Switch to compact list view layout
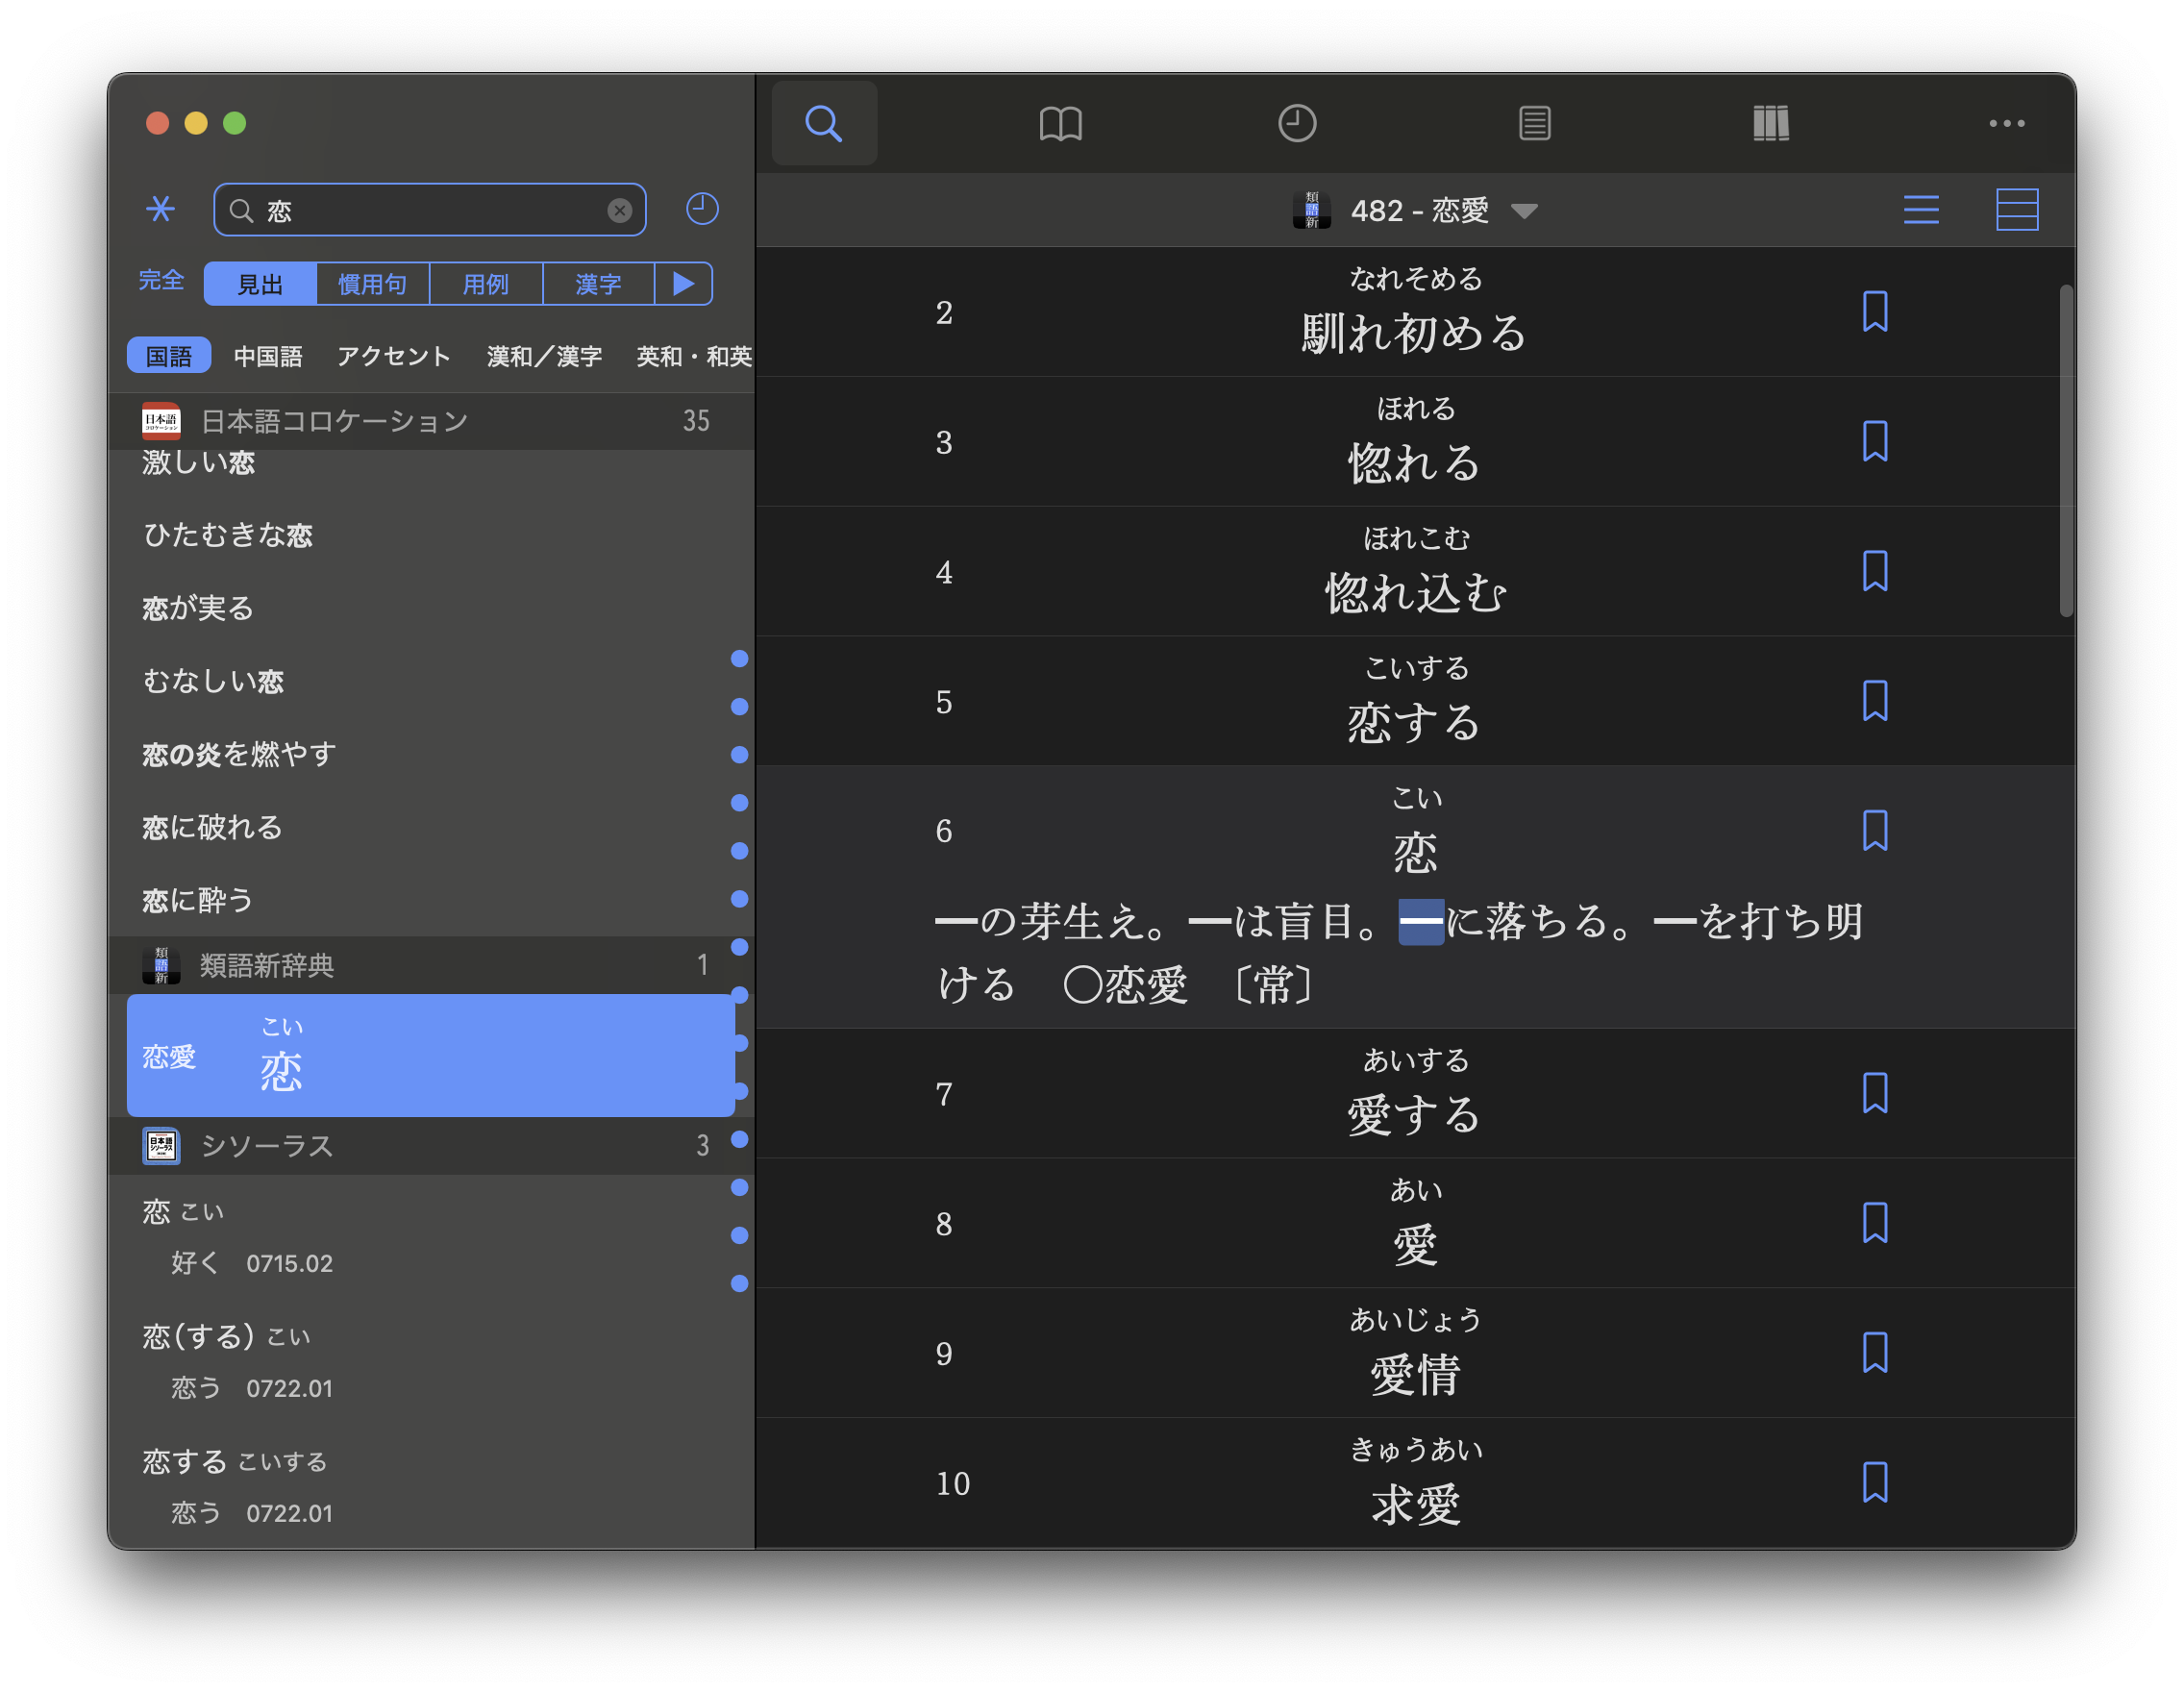2184x1692 pixels. click(x=1920, y=210)
